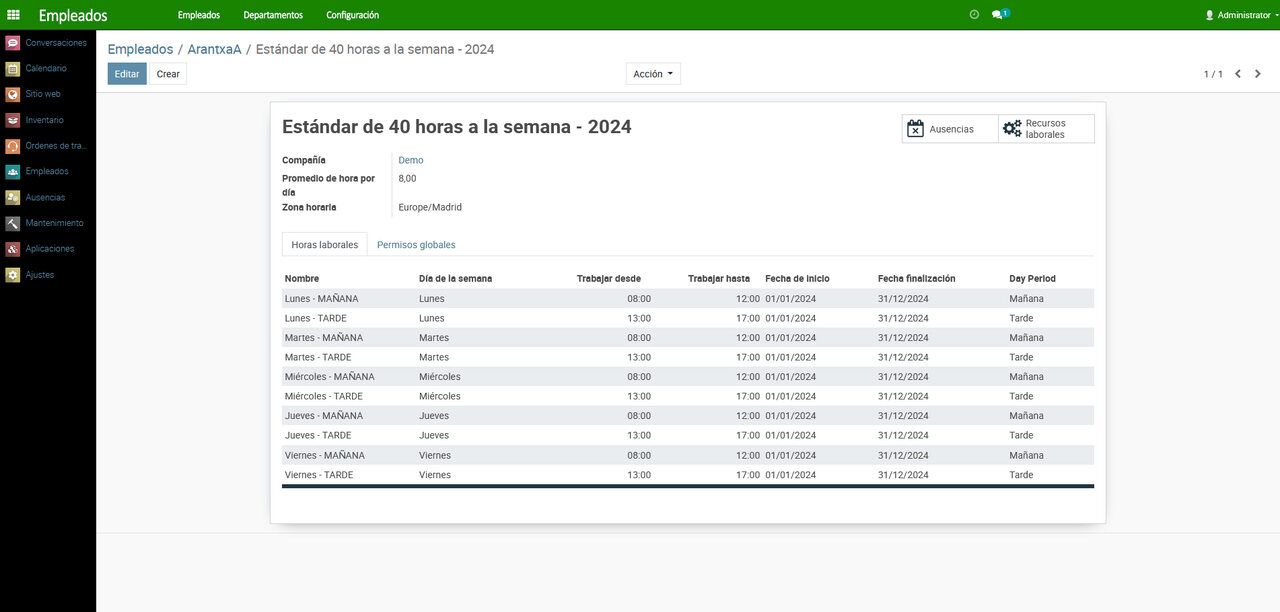This screenshot has width=1280, height=612.
Task: Go to next record arrow
Action: tap(1258, 74)
